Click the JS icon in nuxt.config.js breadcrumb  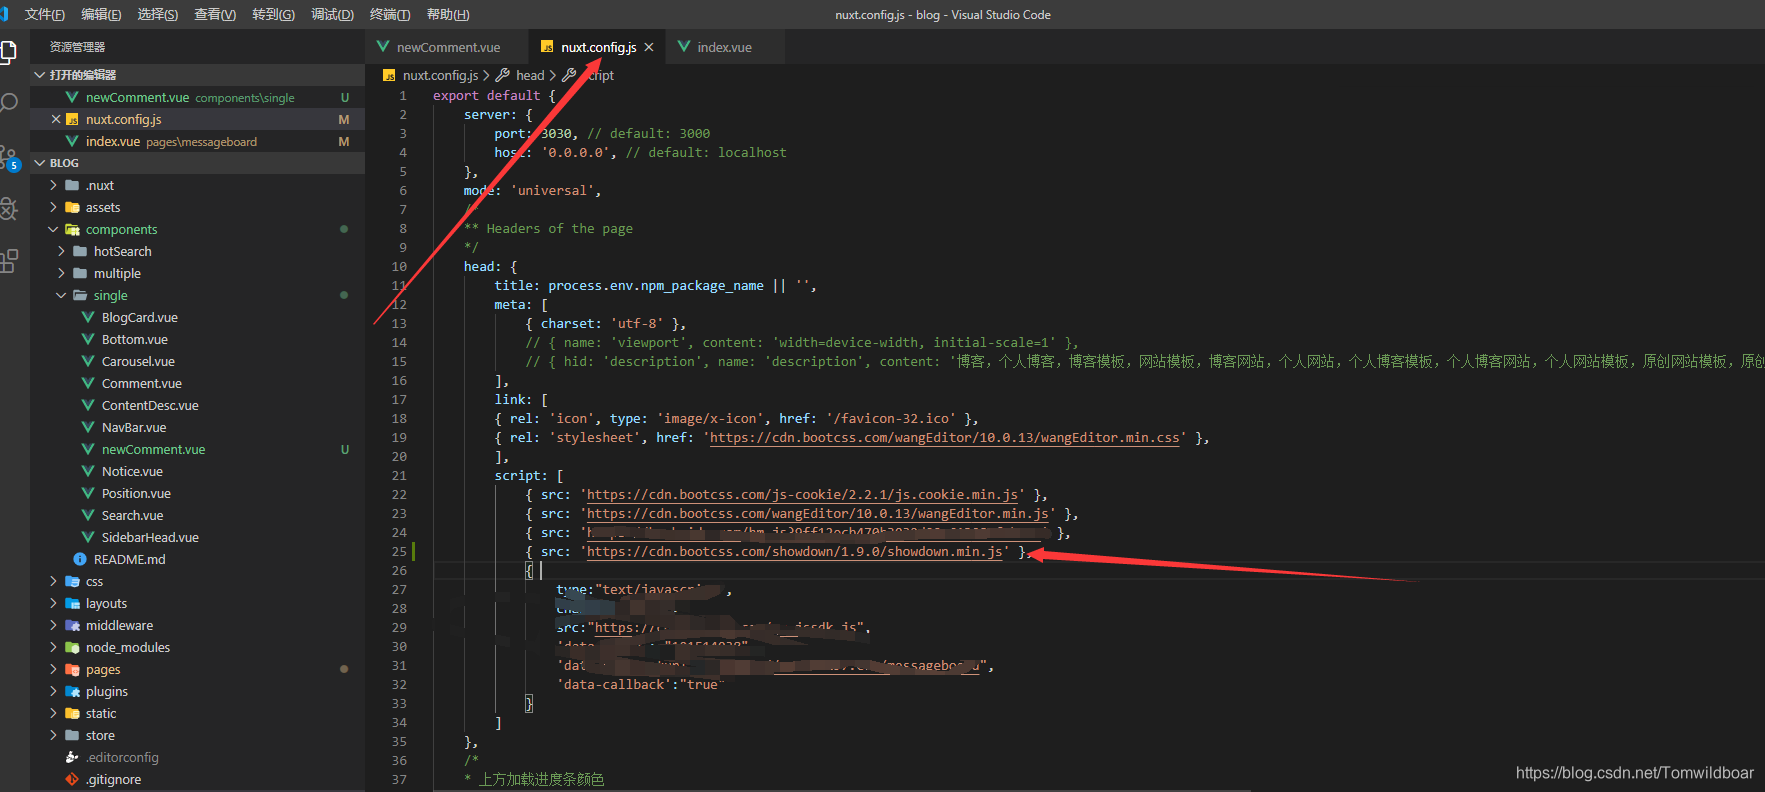point(389,75)
